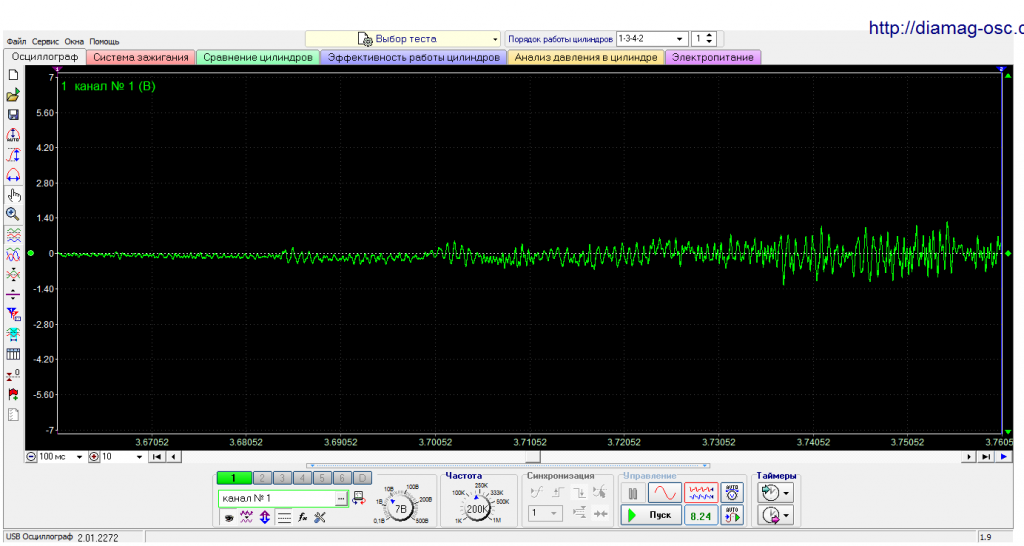Click the overlapping sine waves icon
Image resolution: width=1024 pixels, height=546 pixels.
(x=13, y=255)
